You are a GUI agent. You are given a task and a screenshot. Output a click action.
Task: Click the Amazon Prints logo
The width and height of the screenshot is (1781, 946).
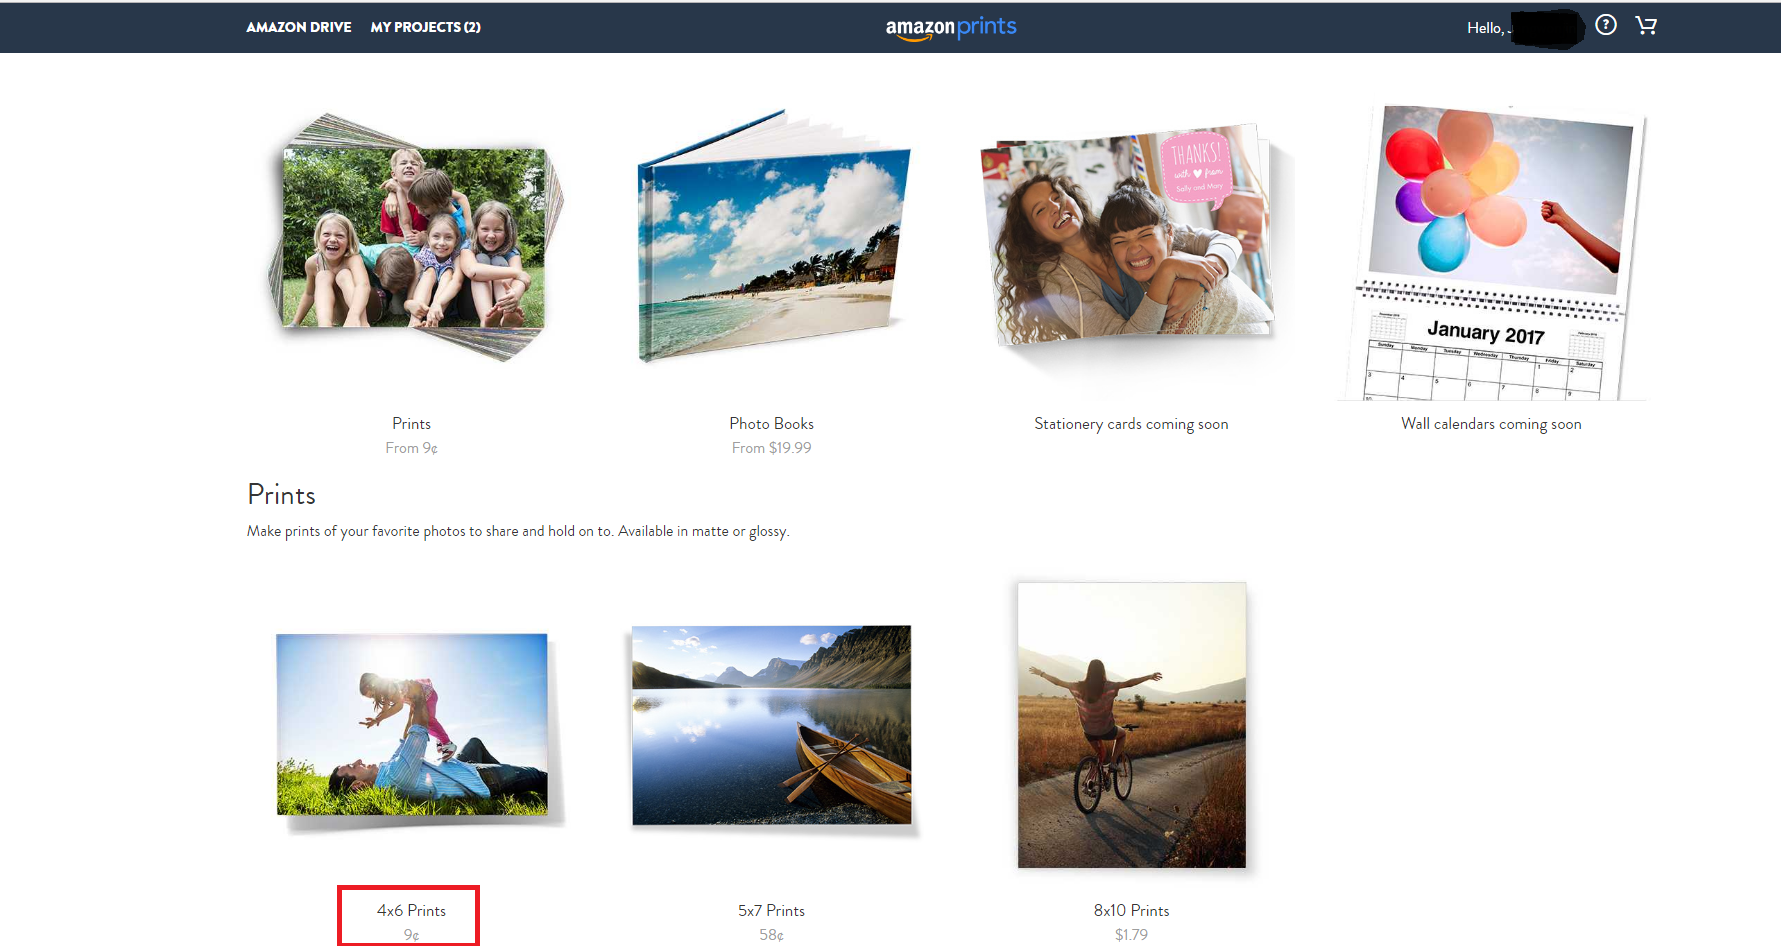click(x=950, y=28)
